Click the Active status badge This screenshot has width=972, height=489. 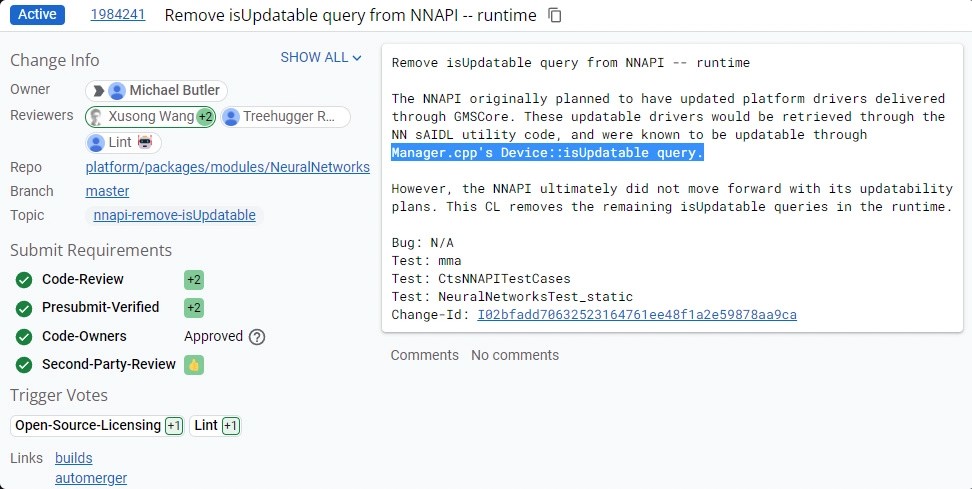tap(39, 15)
